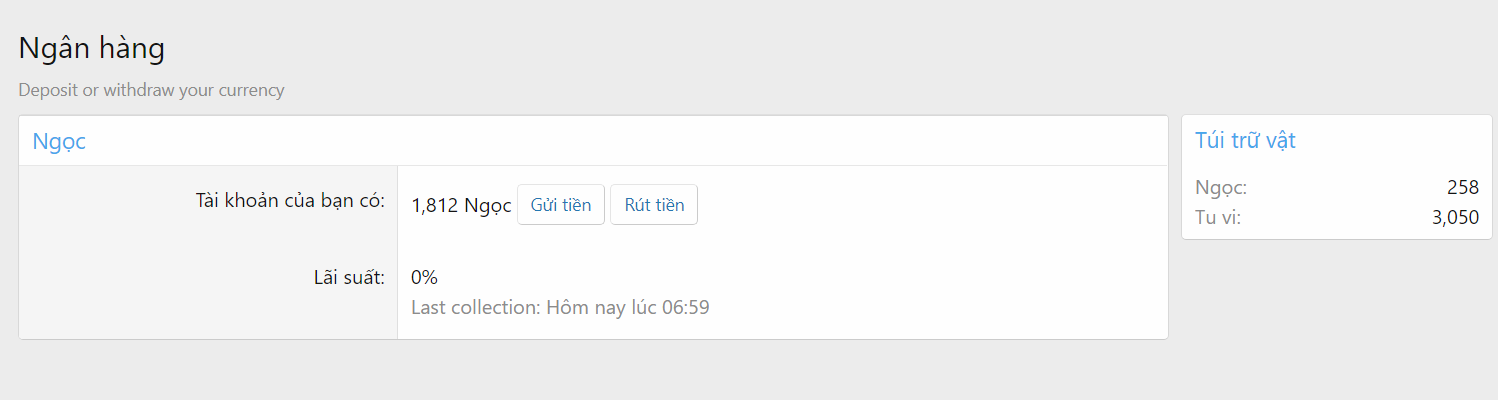The height and width of the screenshot is (400, 1498).
Task: Click the Ngân hàng page title
Action: point(91,47)
